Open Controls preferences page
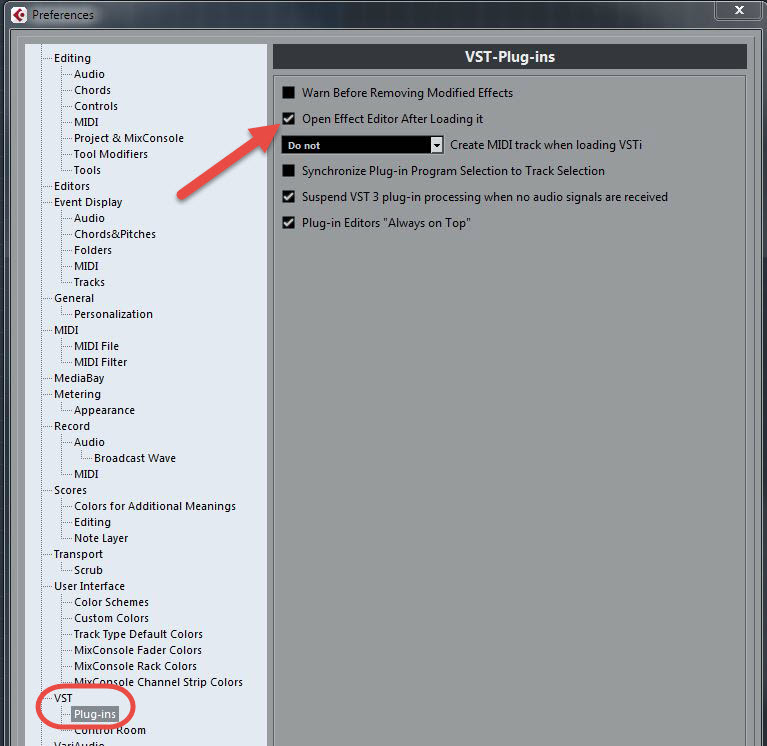Viewport: 767px width, 746px height. (x=96, y=106)
